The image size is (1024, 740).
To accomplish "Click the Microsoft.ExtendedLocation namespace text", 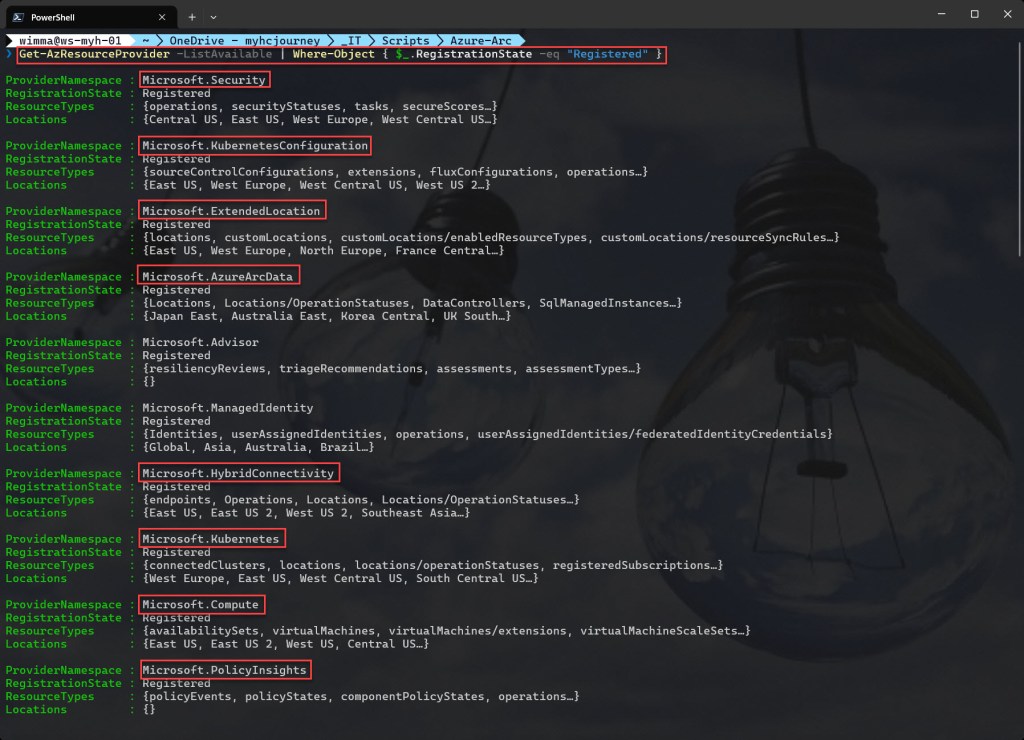I will click(x=231, y=211).
